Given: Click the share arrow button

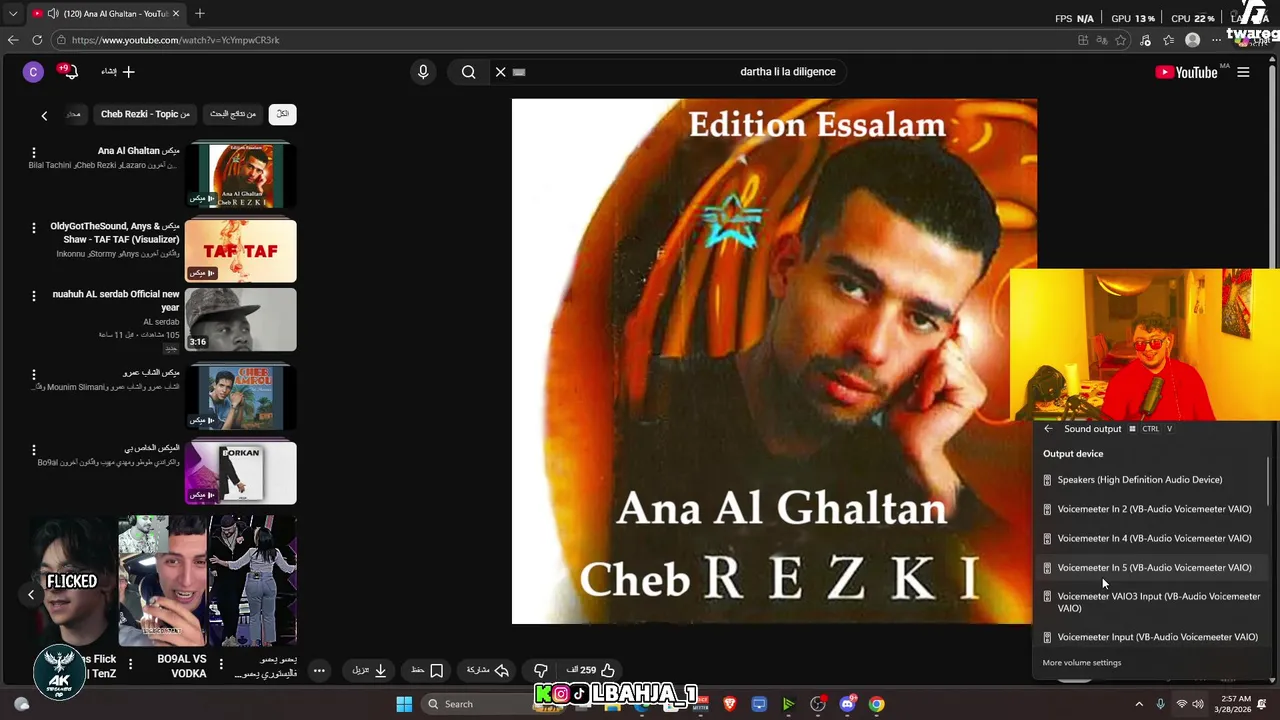Looking at the screenshot, I should (489, 670).
